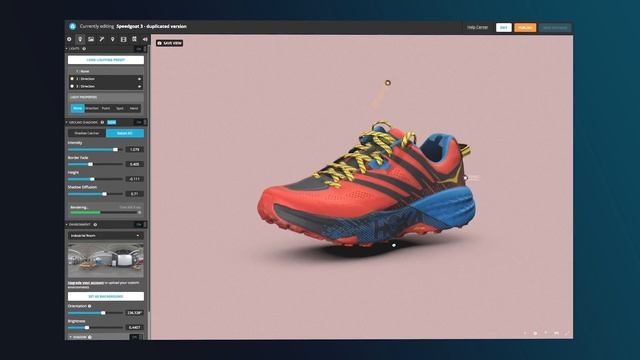Toggle the GROUND SHADOWS on/off switch
Screen dimensions: 640x360
tap(141, 122)
